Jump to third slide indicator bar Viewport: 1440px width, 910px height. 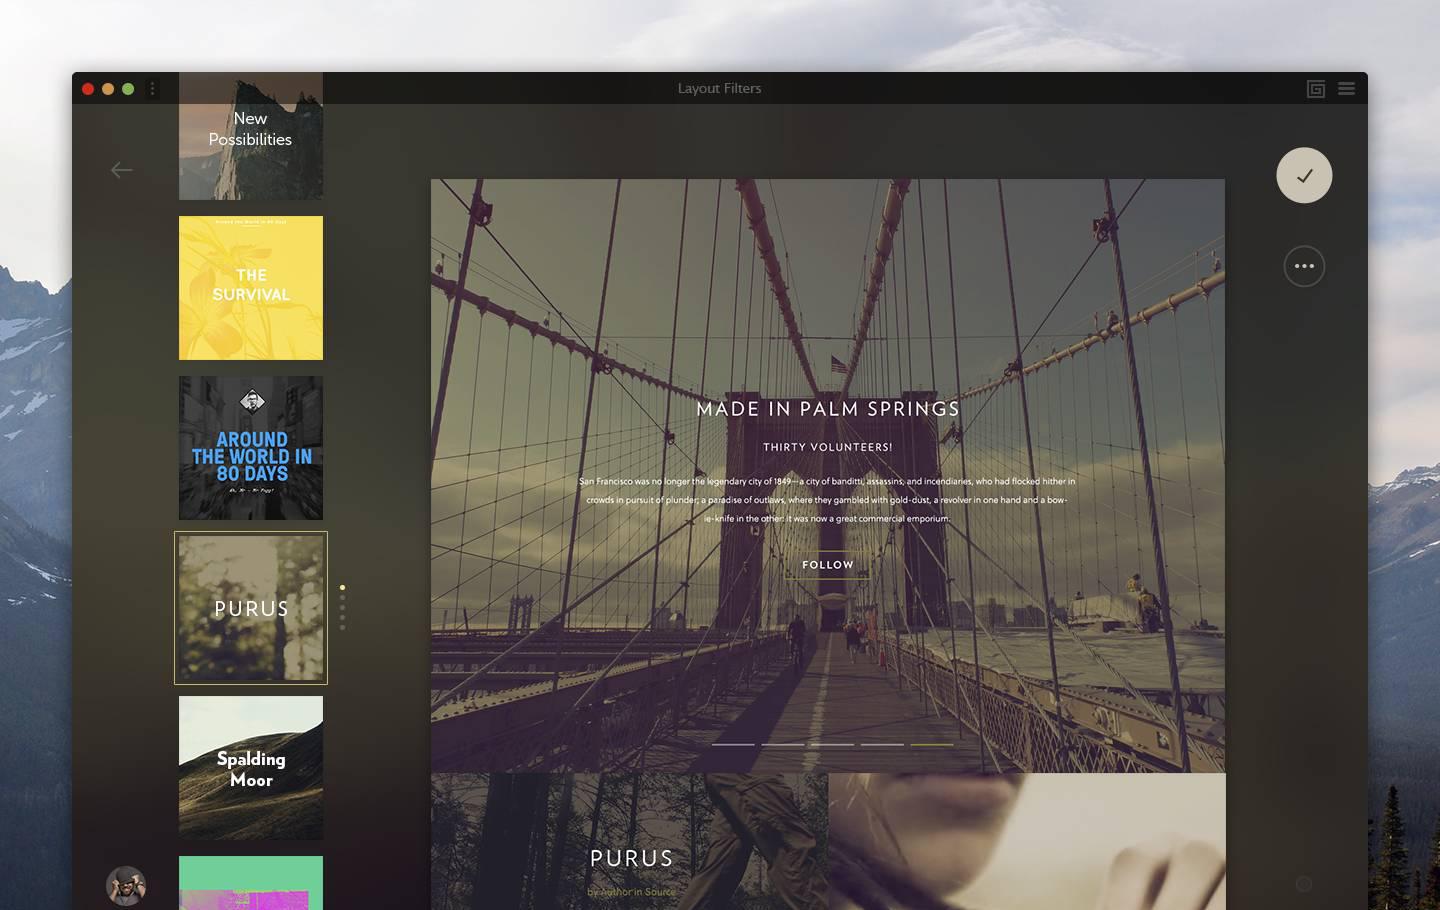(832, 744)
